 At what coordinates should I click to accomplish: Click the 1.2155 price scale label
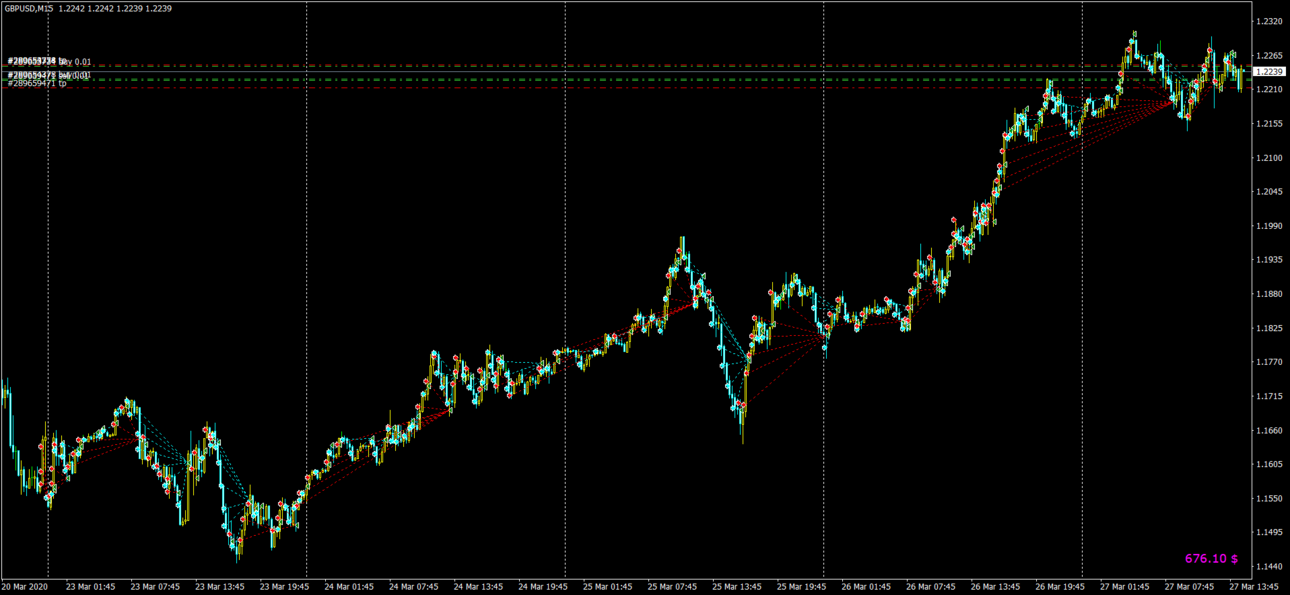click(1269, 124)
